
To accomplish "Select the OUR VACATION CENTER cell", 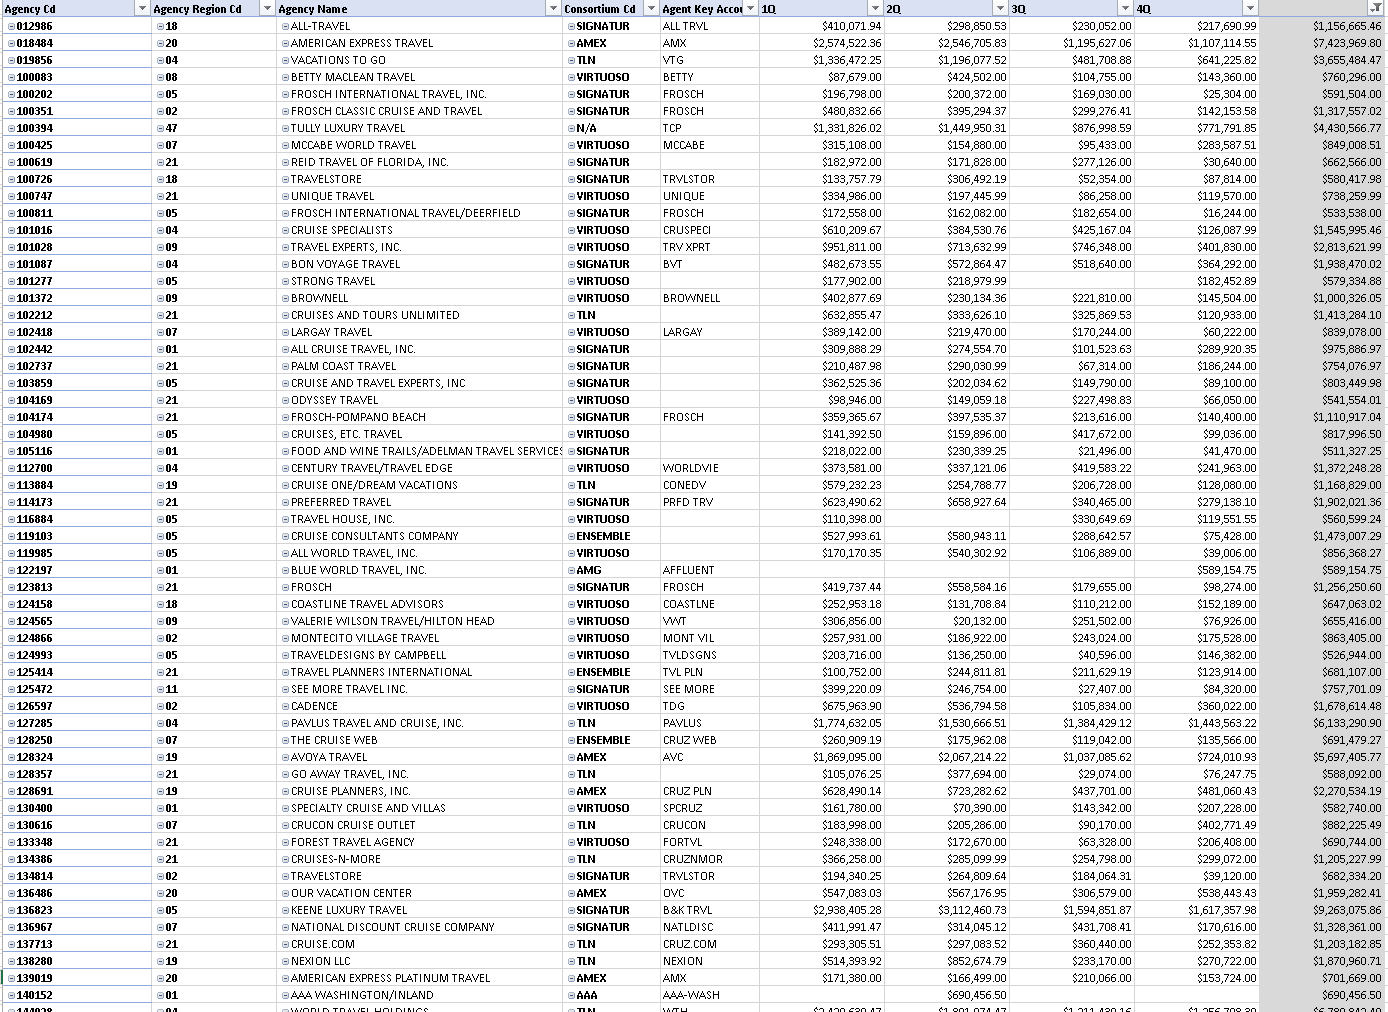I will point(420,893).
